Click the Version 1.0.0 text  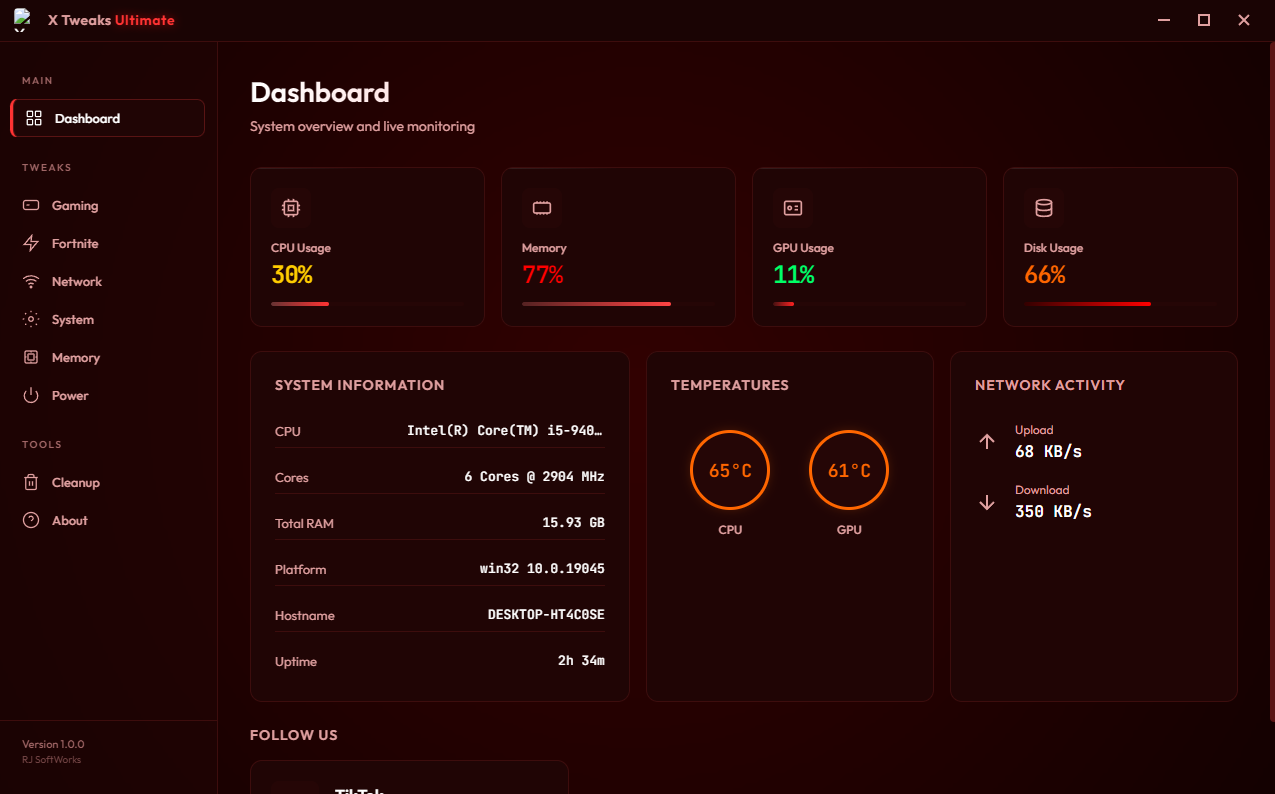pyautogui.click(x=52, y=744)
